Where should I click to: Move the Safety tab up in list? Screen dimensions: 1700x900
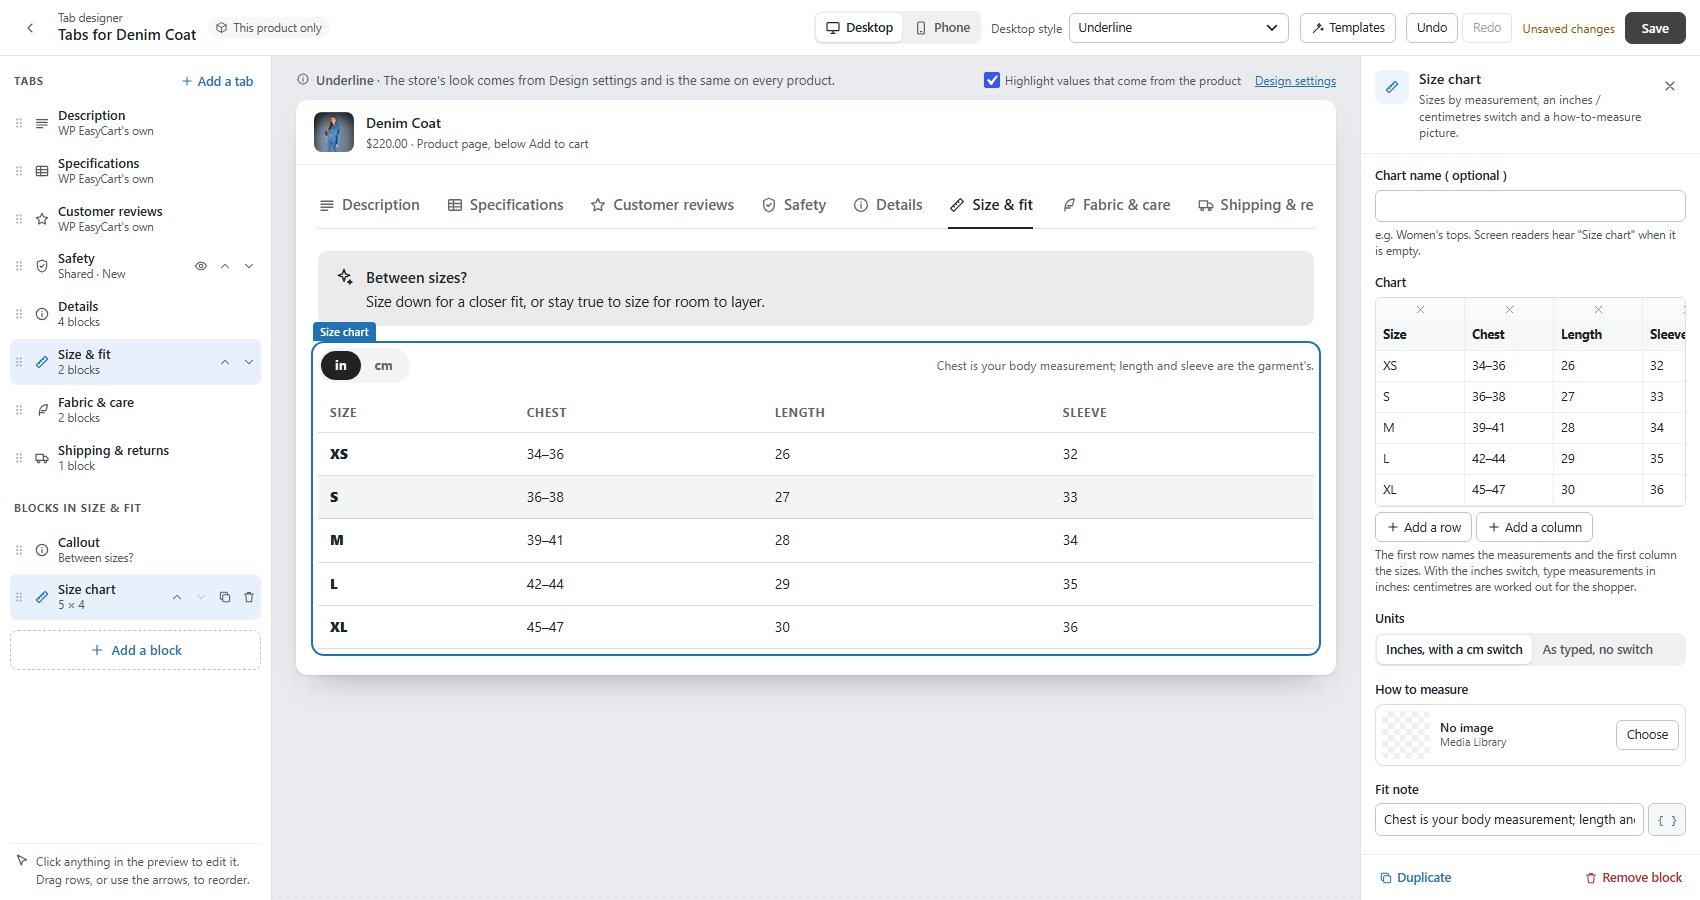click(x=225, y=266)
